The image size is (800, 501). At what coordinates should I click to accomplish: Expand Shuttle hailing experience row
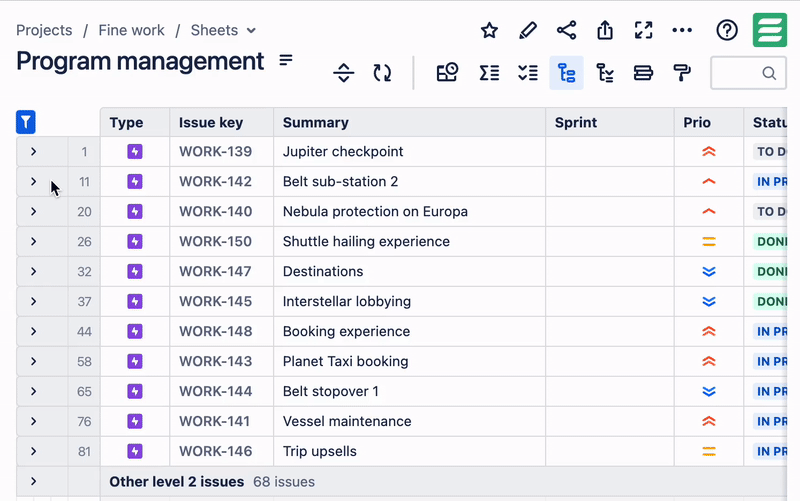[x=33, y=241]
